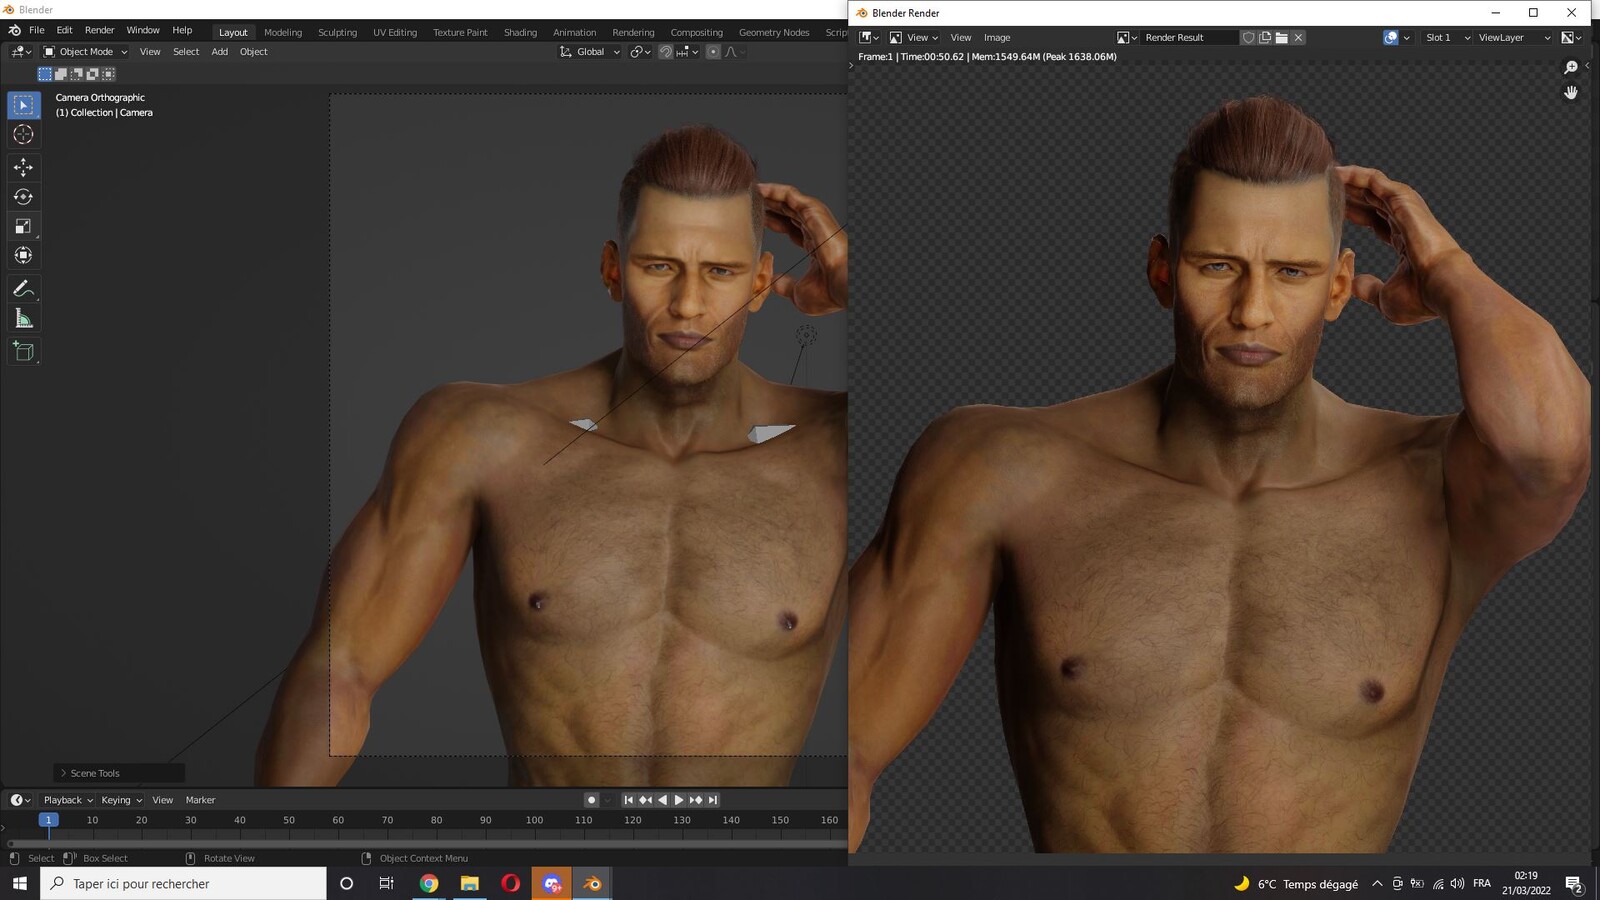Viewport: 1600px width, 900px height.
Task: Open the ViewLayer dropdown in Render window
Action: pos(1514,38)
